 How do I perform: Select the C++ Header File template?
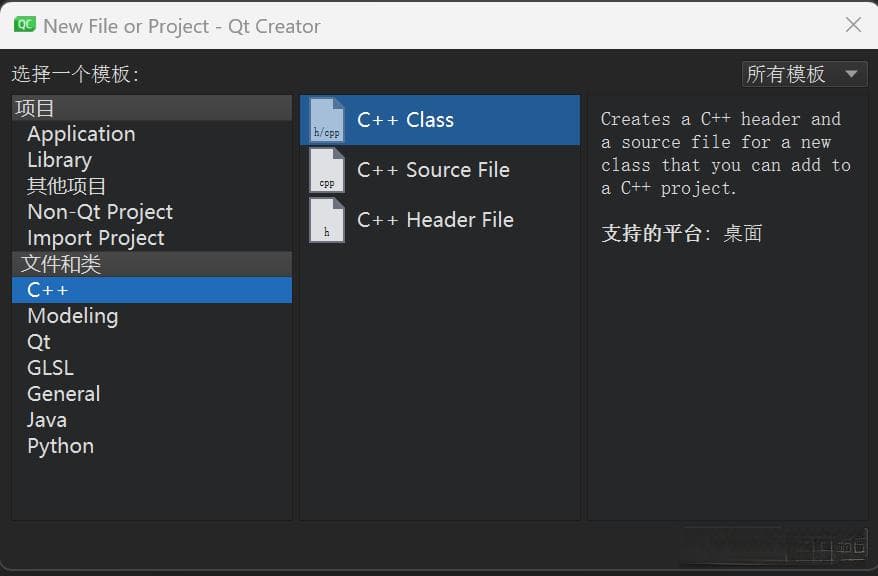pos(440,220)
